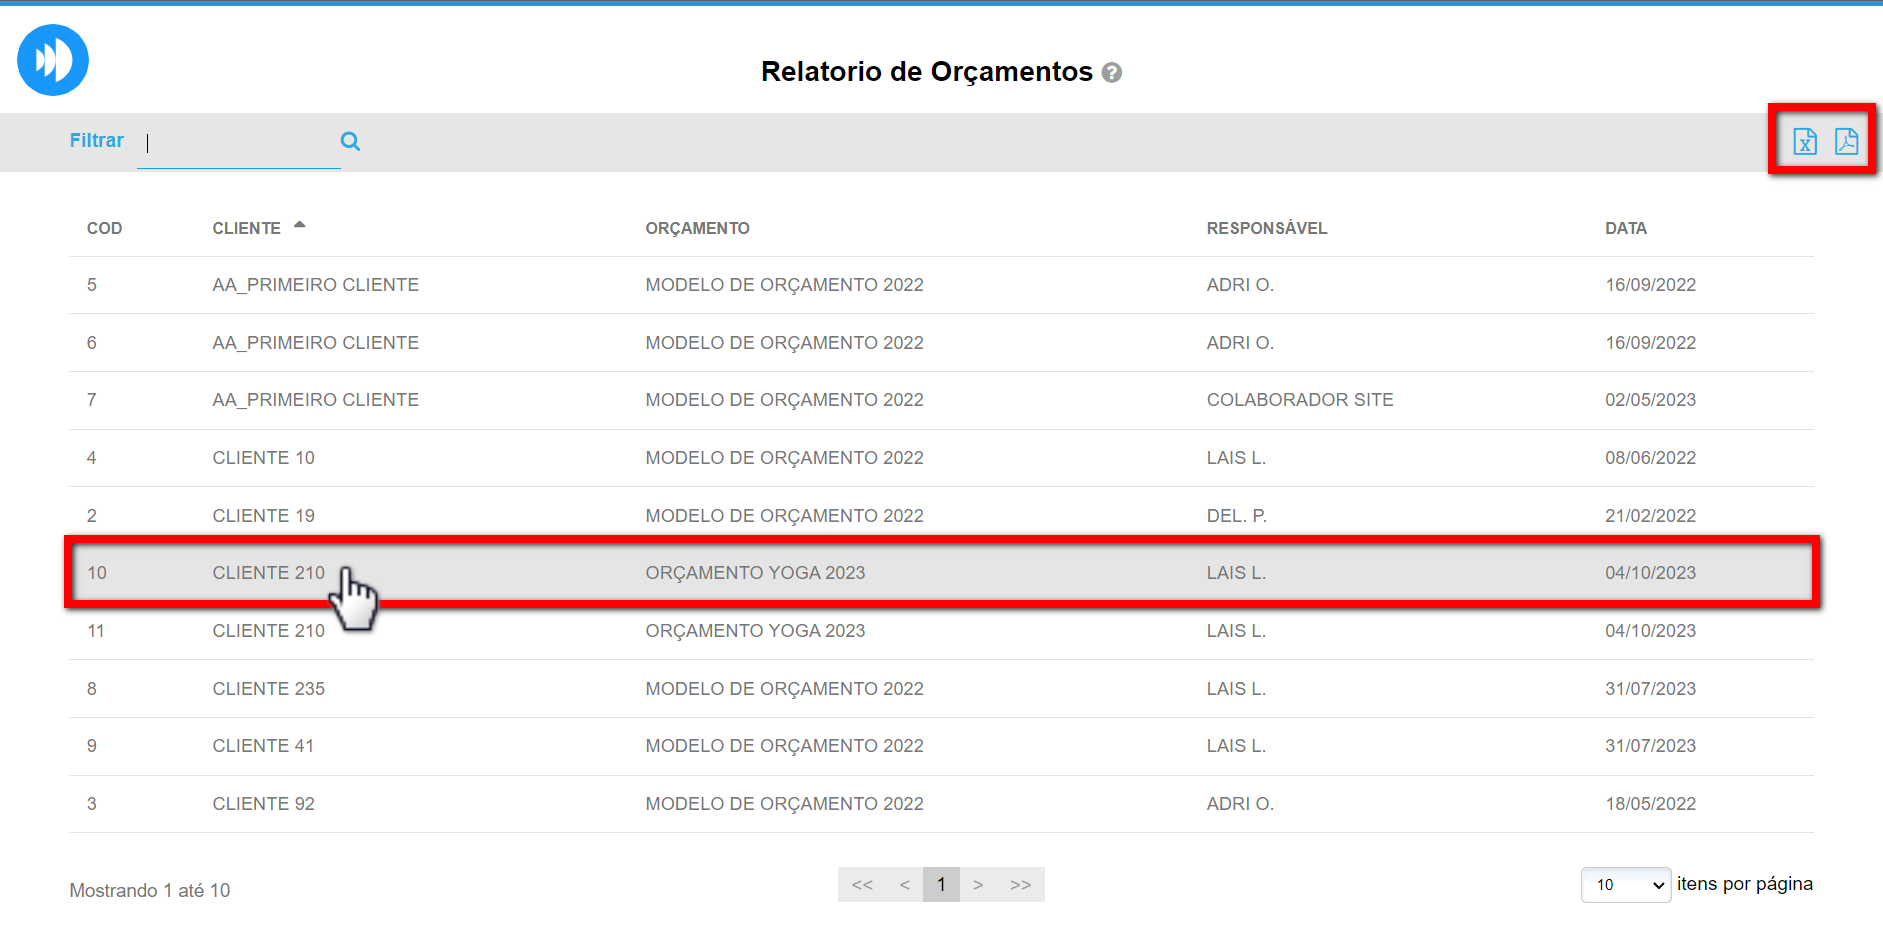Open the itens por página dropdown

pos(1625,885)
